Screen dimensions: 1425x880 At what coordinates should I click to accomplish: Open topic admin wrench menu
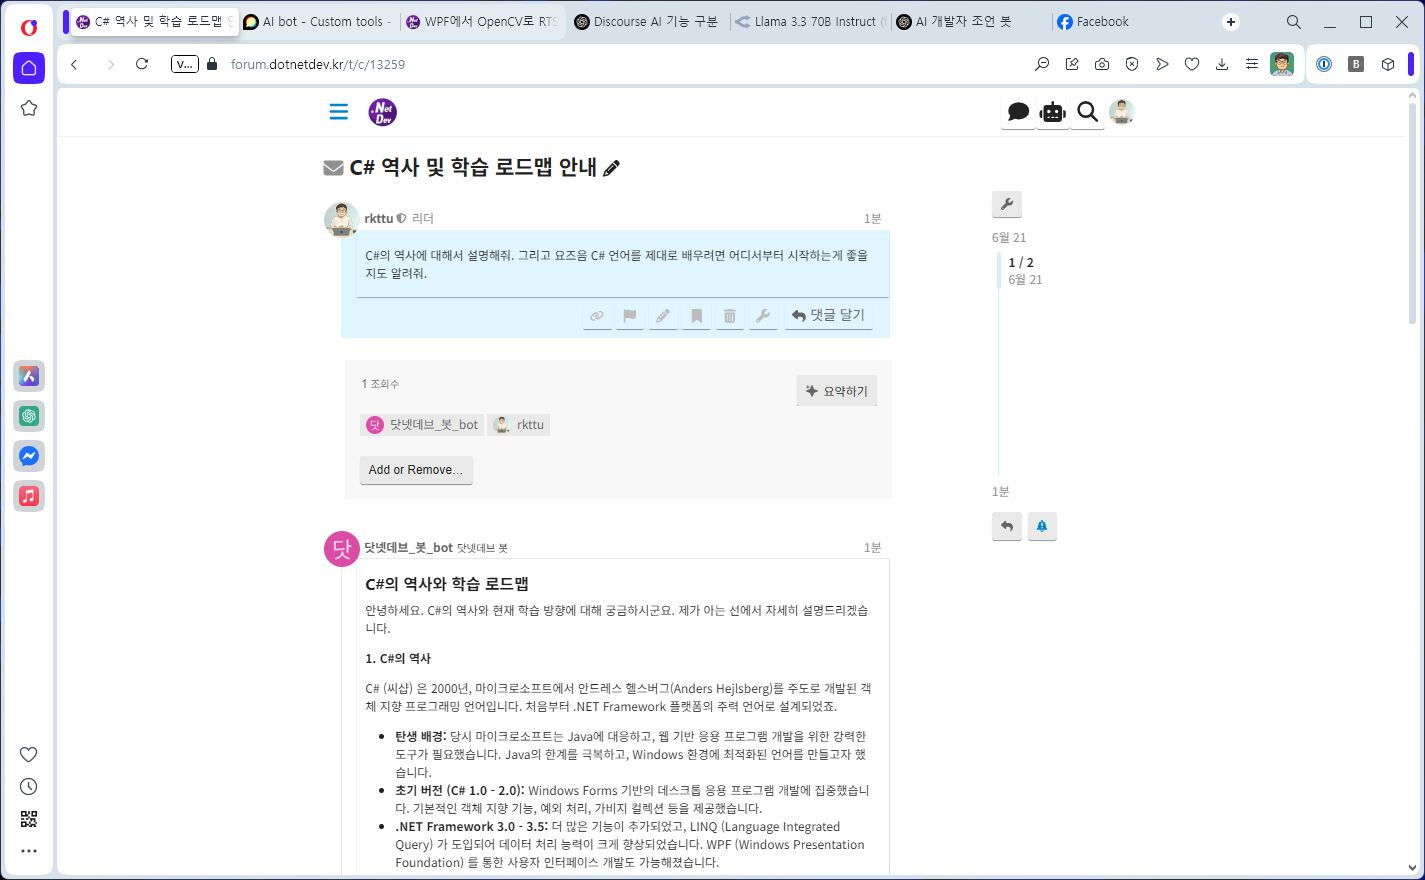coord(1007,204)
